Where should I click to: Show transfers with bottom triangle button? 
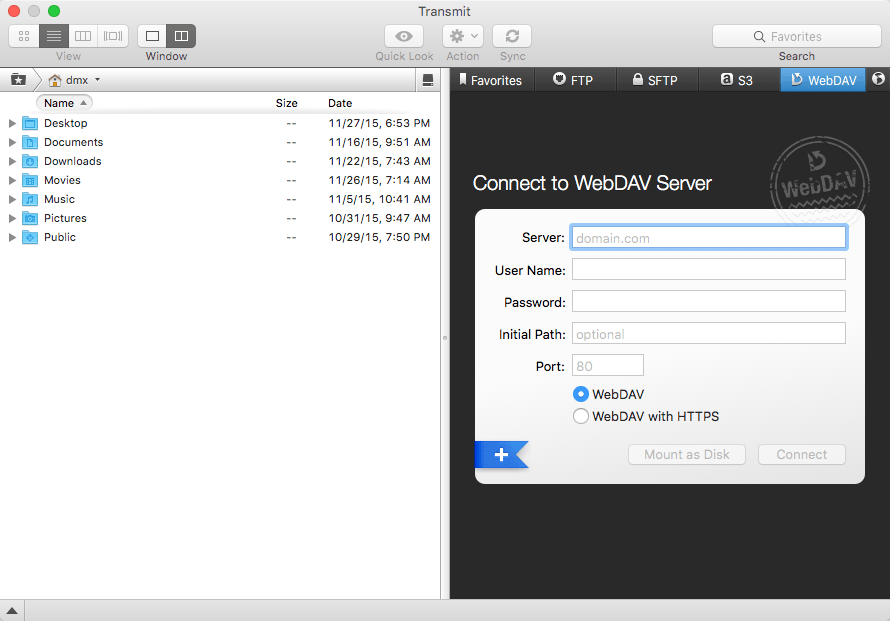pyautogui.click(x=12, y=611)
